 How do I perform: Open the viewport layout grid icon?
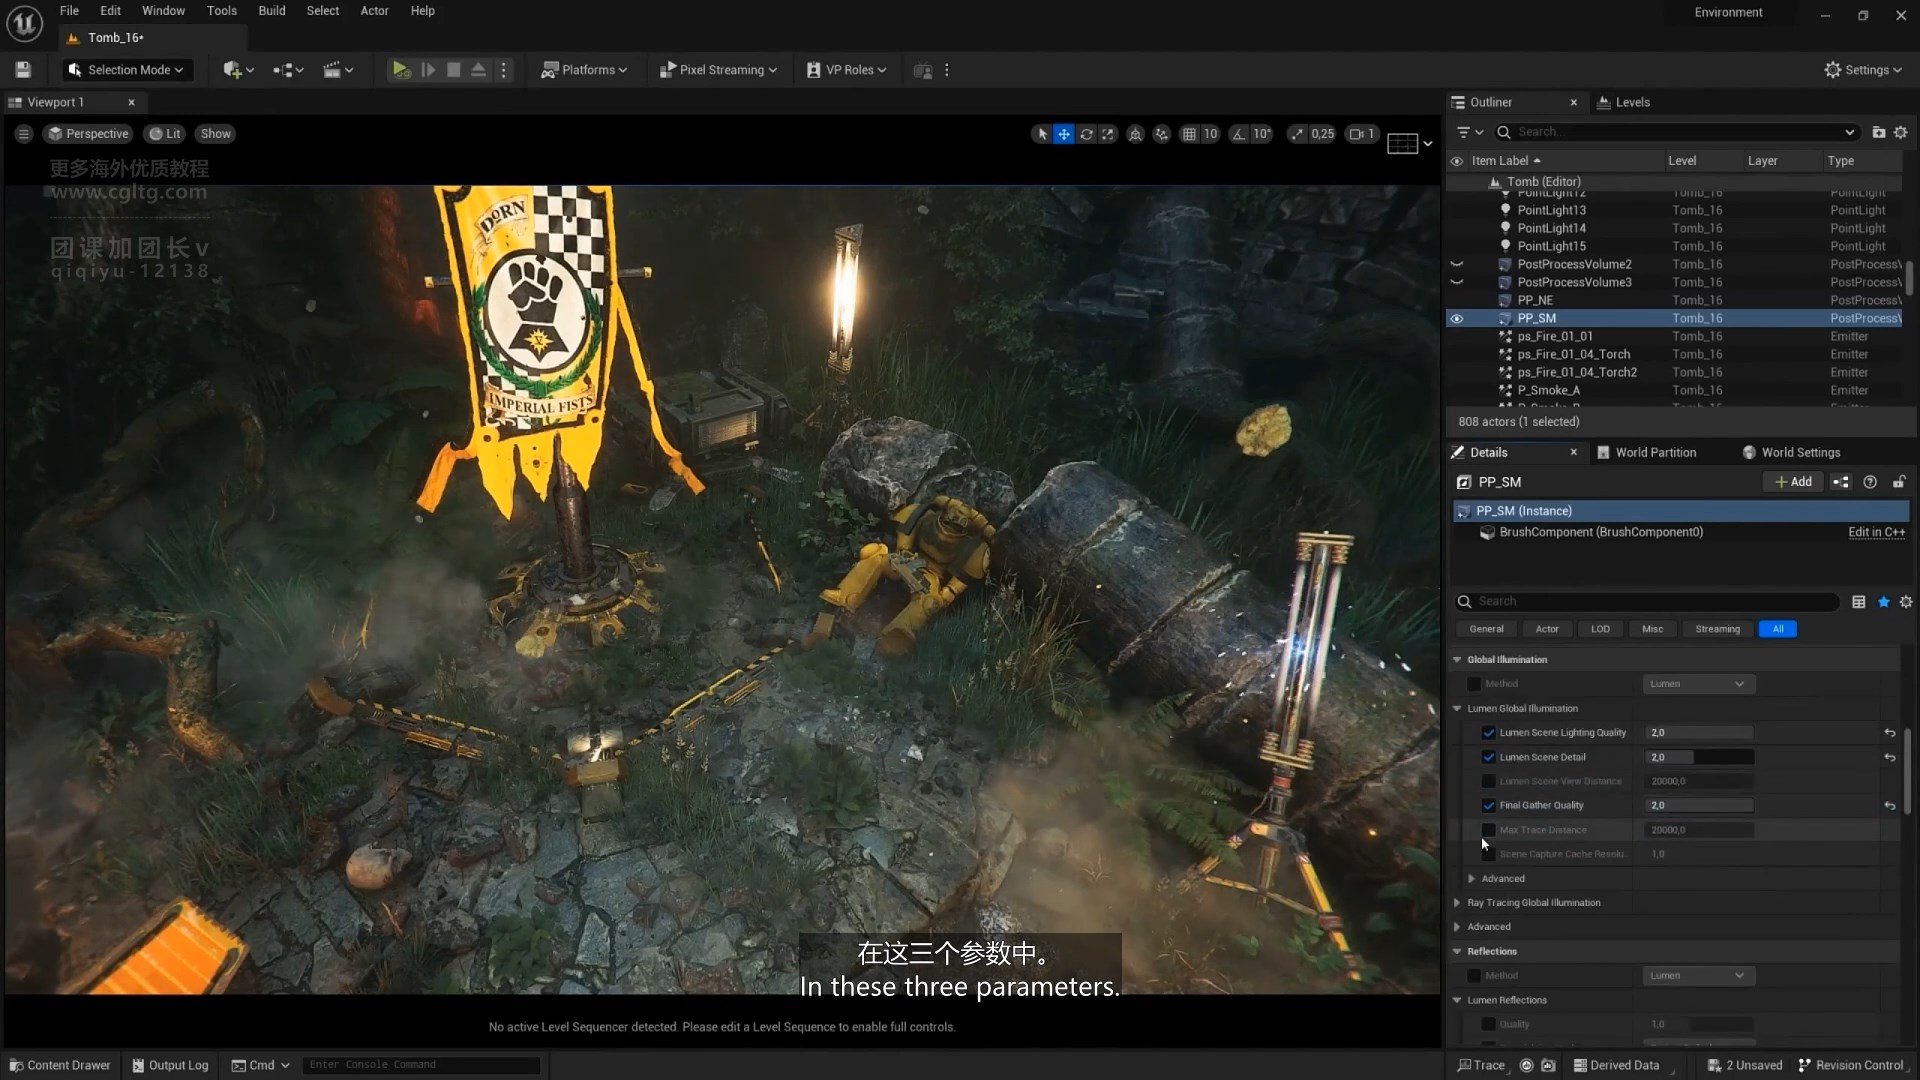(x=1402, y=144)
